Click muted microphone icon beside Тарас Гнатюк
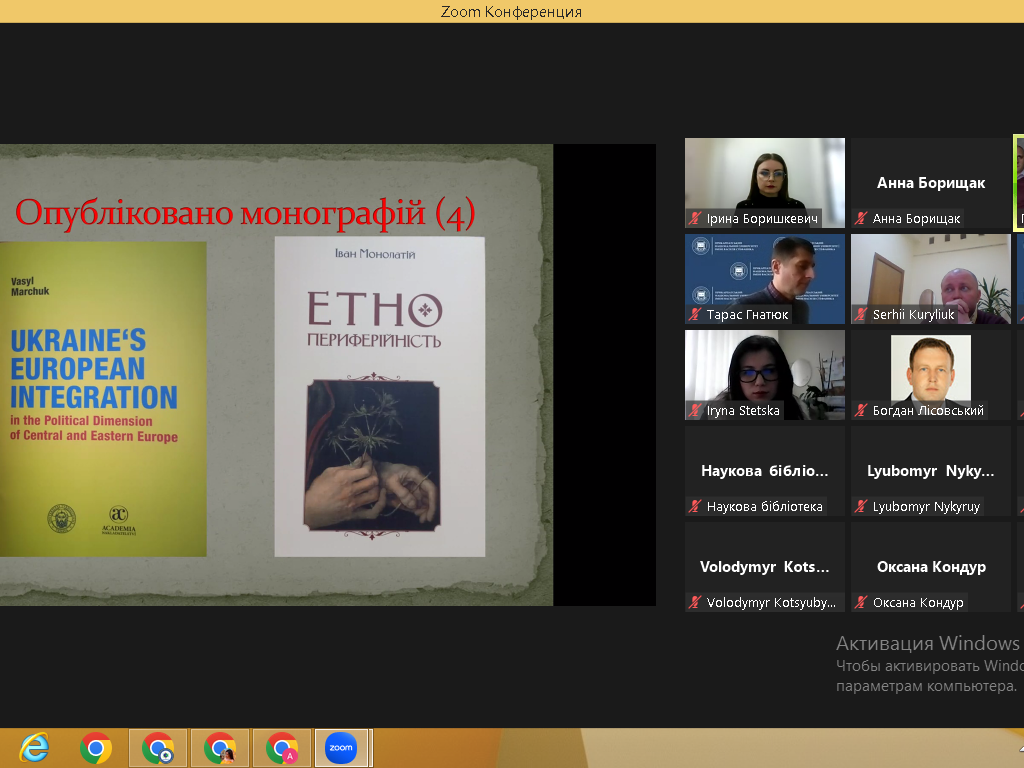This screenshot has width=1024, height=768. click(695, 315)
